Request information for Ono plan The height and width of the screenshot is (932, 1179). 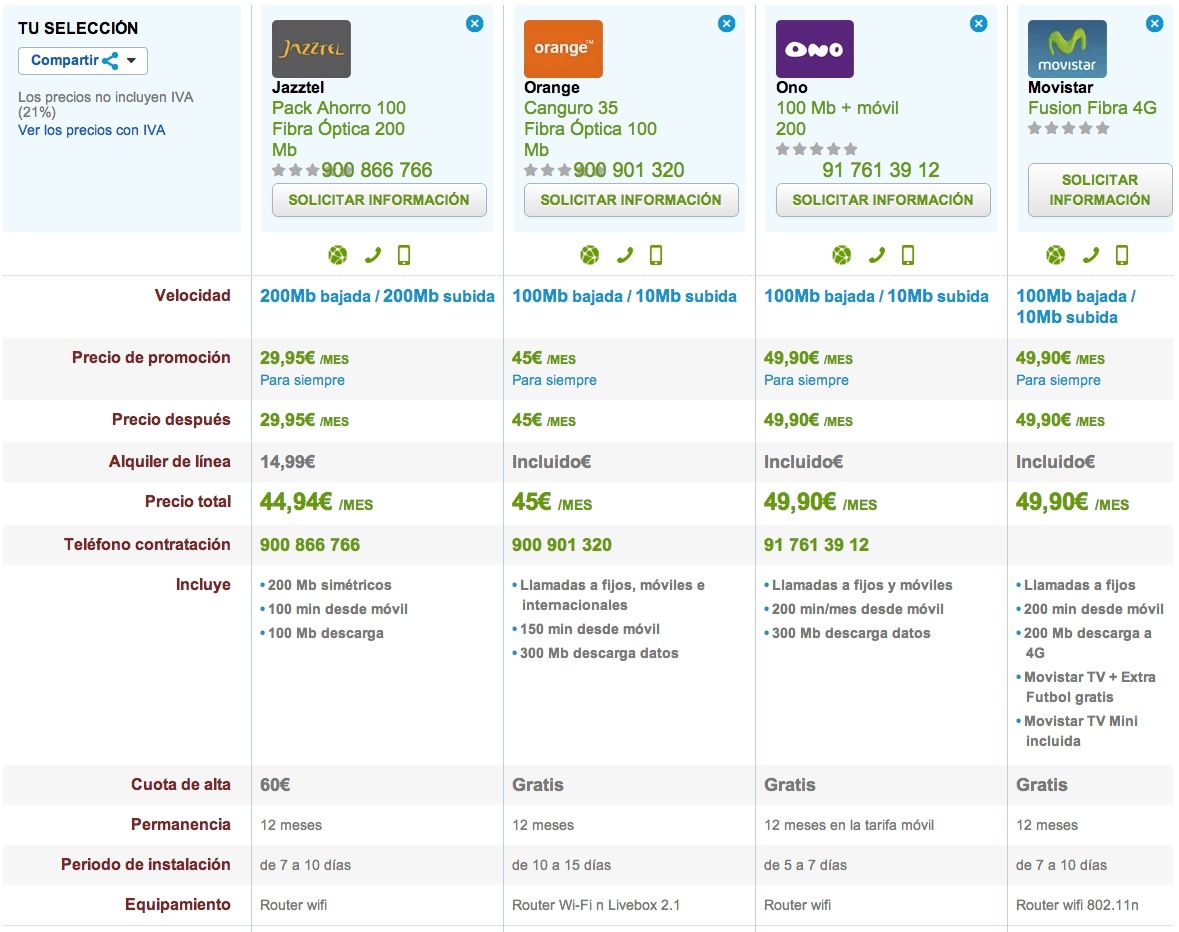point(883,200)
